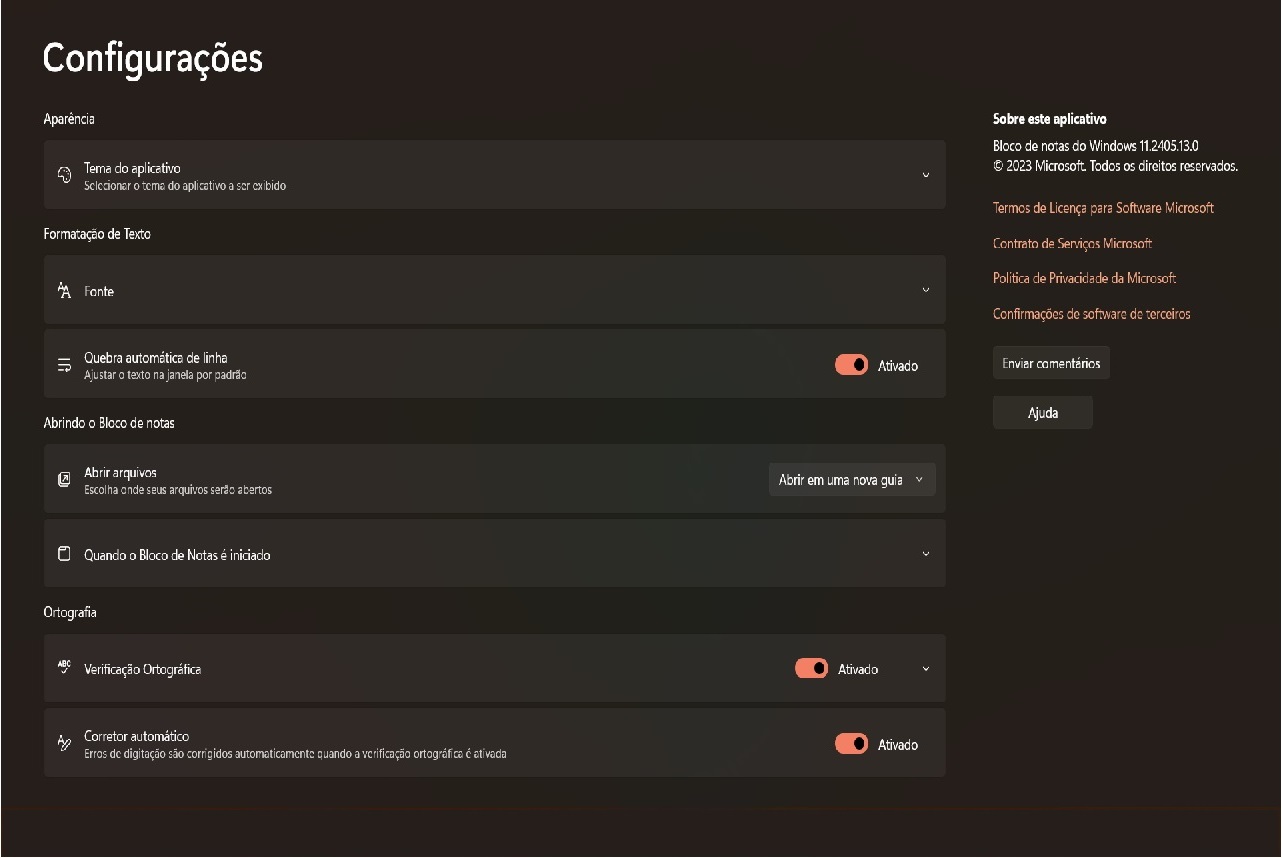Viewport: 1282px width, 858px height.
Task: Click 'Ajustar o texto na janela por padrão' description
Action: [165, 376]
